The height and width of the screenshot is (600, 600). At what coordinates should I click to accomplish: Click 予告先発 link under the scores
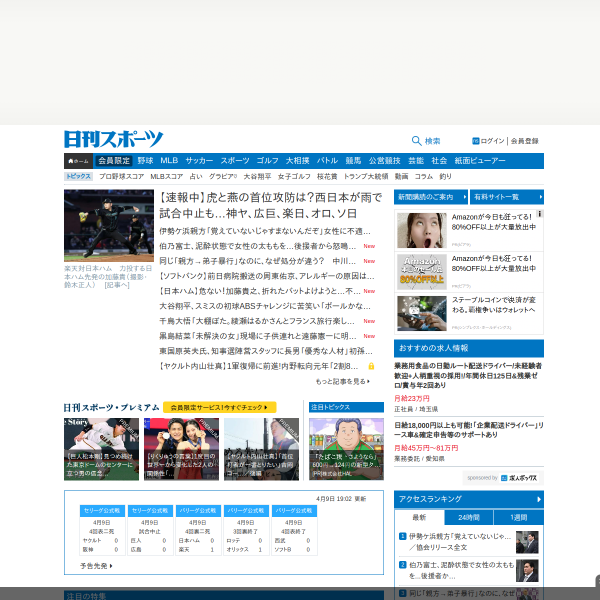96,566
